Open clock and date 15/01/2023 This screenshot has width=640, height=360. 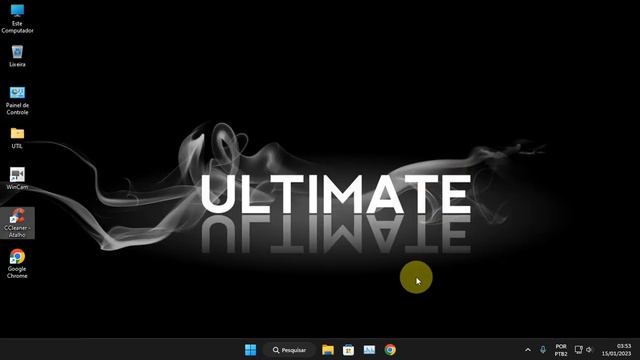pyautogui.click(x=616, y=350)
